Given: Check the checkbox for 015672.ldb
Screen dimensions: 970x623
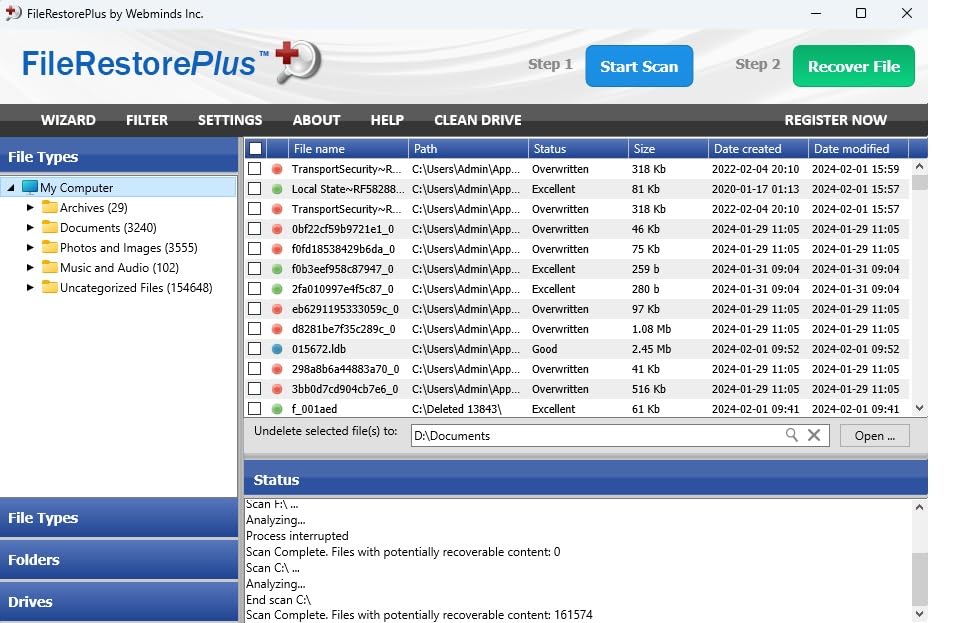Looking at the screenshot, I should tap(255, 349).
